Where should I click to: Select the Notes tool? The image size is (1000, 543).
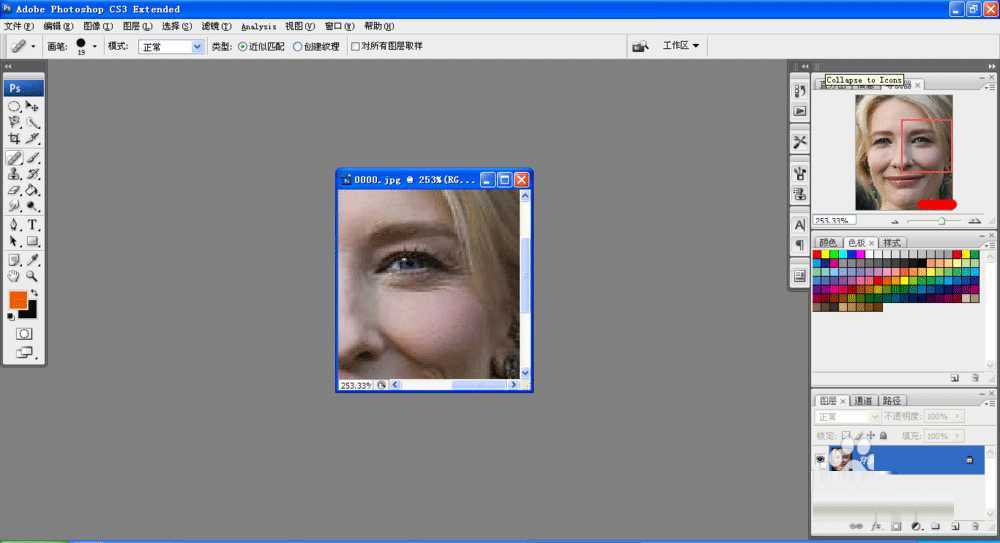pos(14,260)
